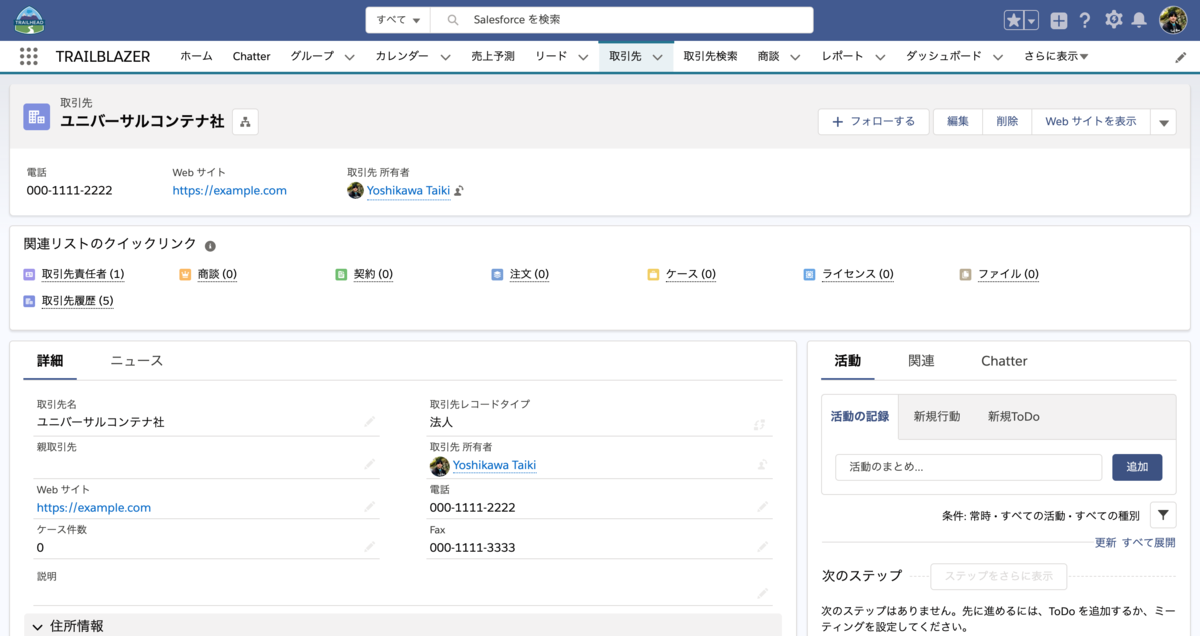1200x636 pixels.
Task: Select the 新規ToDo tab
Action: pos(1014,416)
